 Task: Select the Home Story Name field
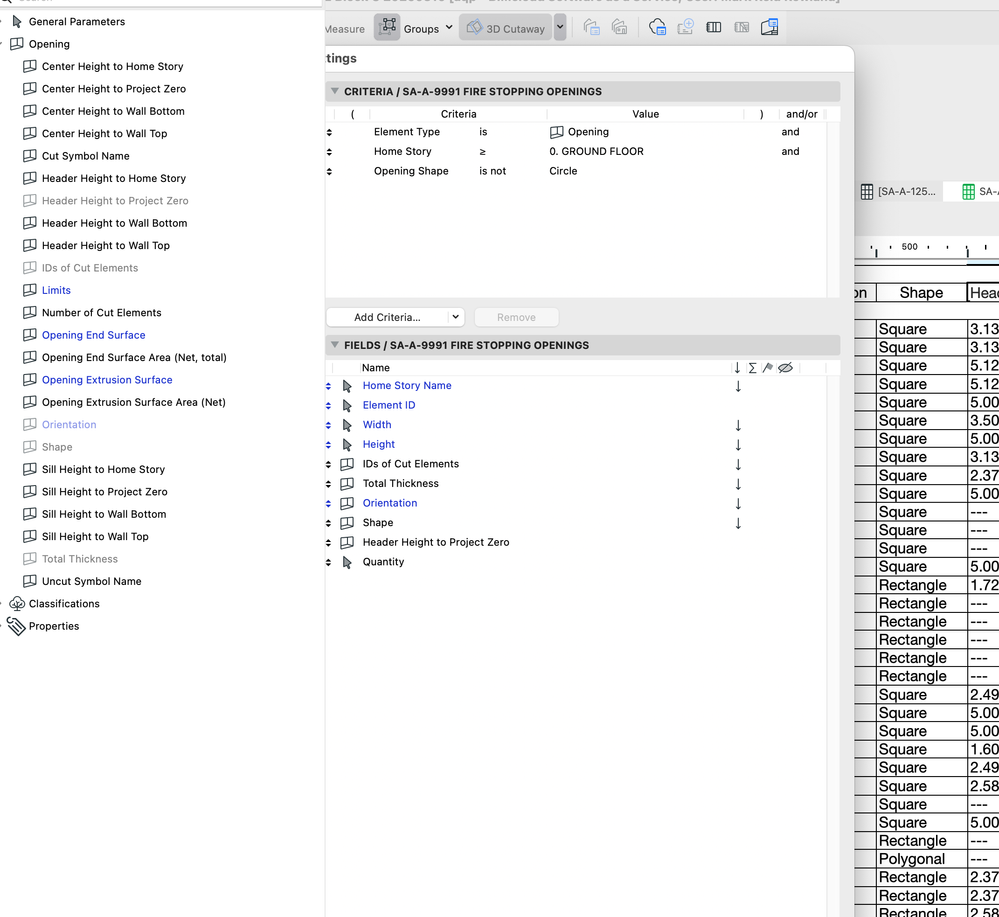pos(407,386)
